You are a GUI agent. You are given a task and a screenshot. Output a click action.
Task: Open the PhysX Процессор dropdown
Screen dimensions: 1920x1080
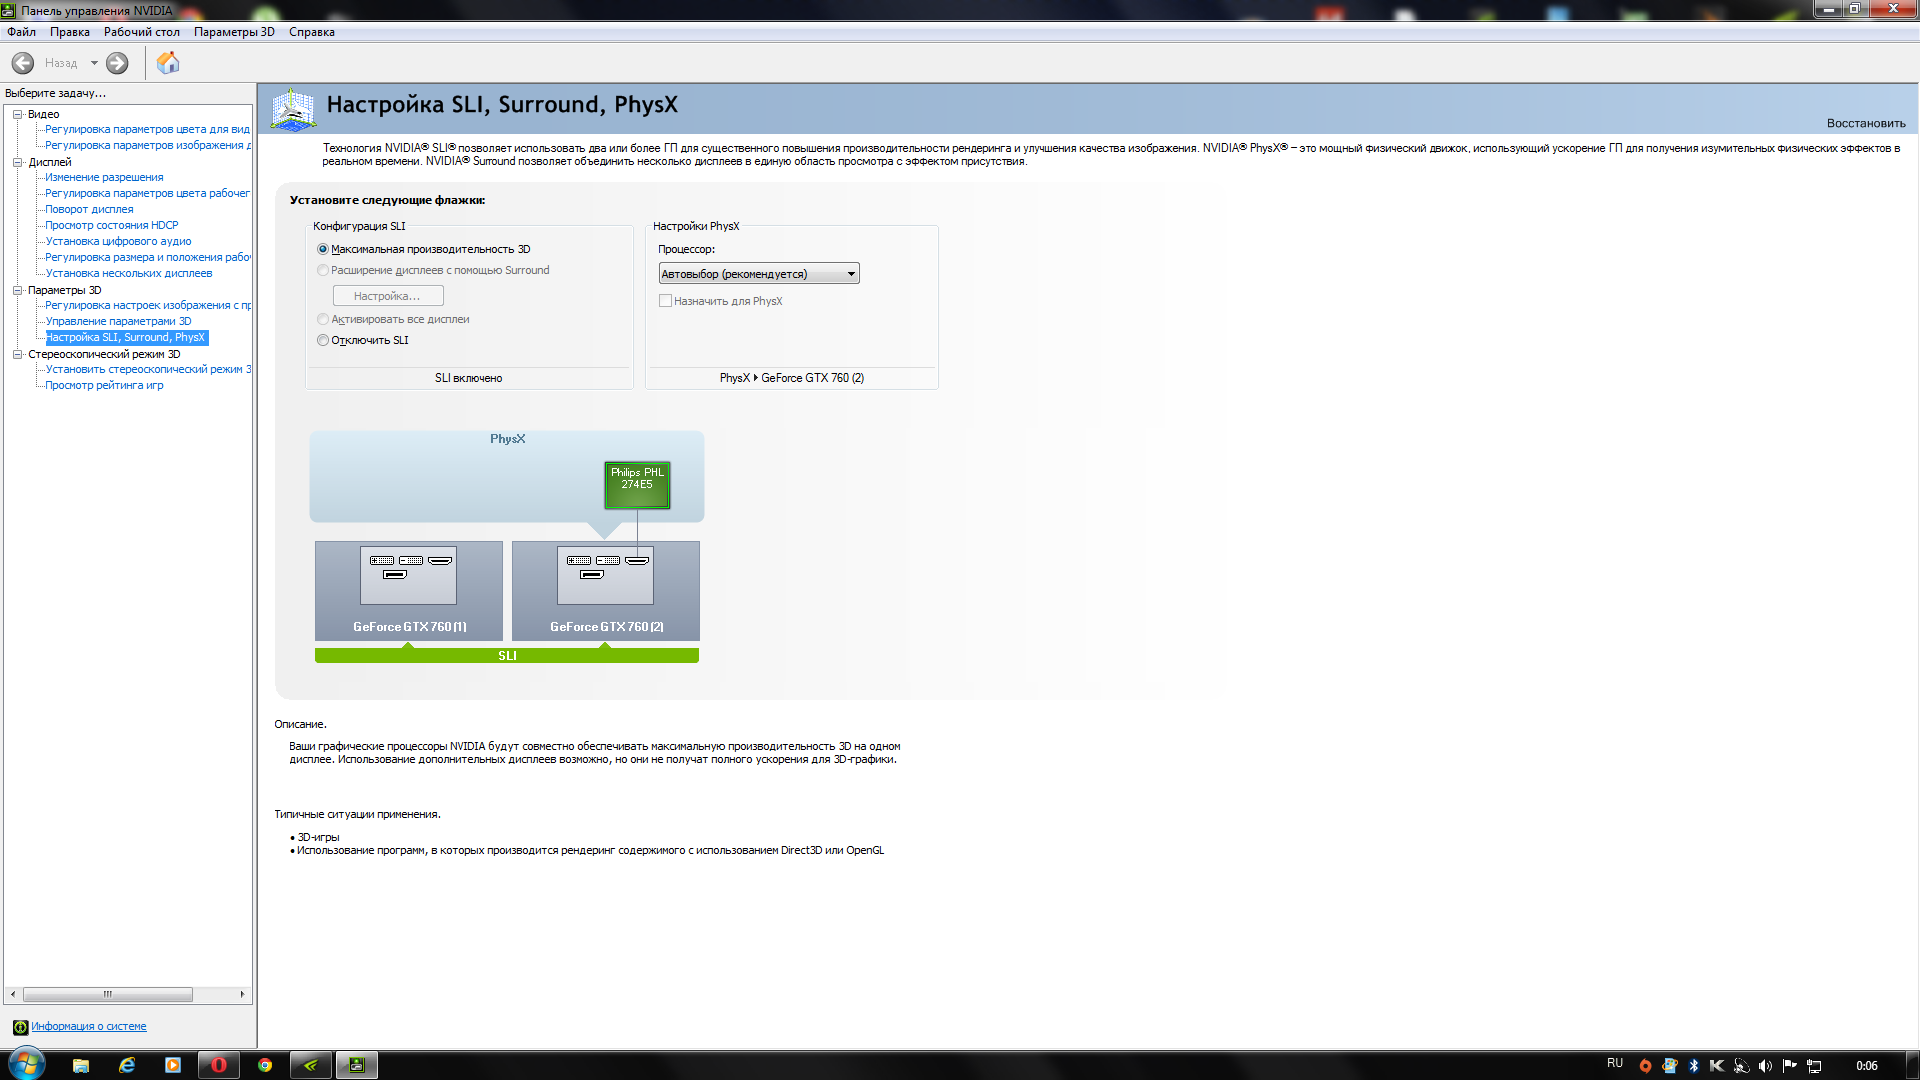pos(759,274)
